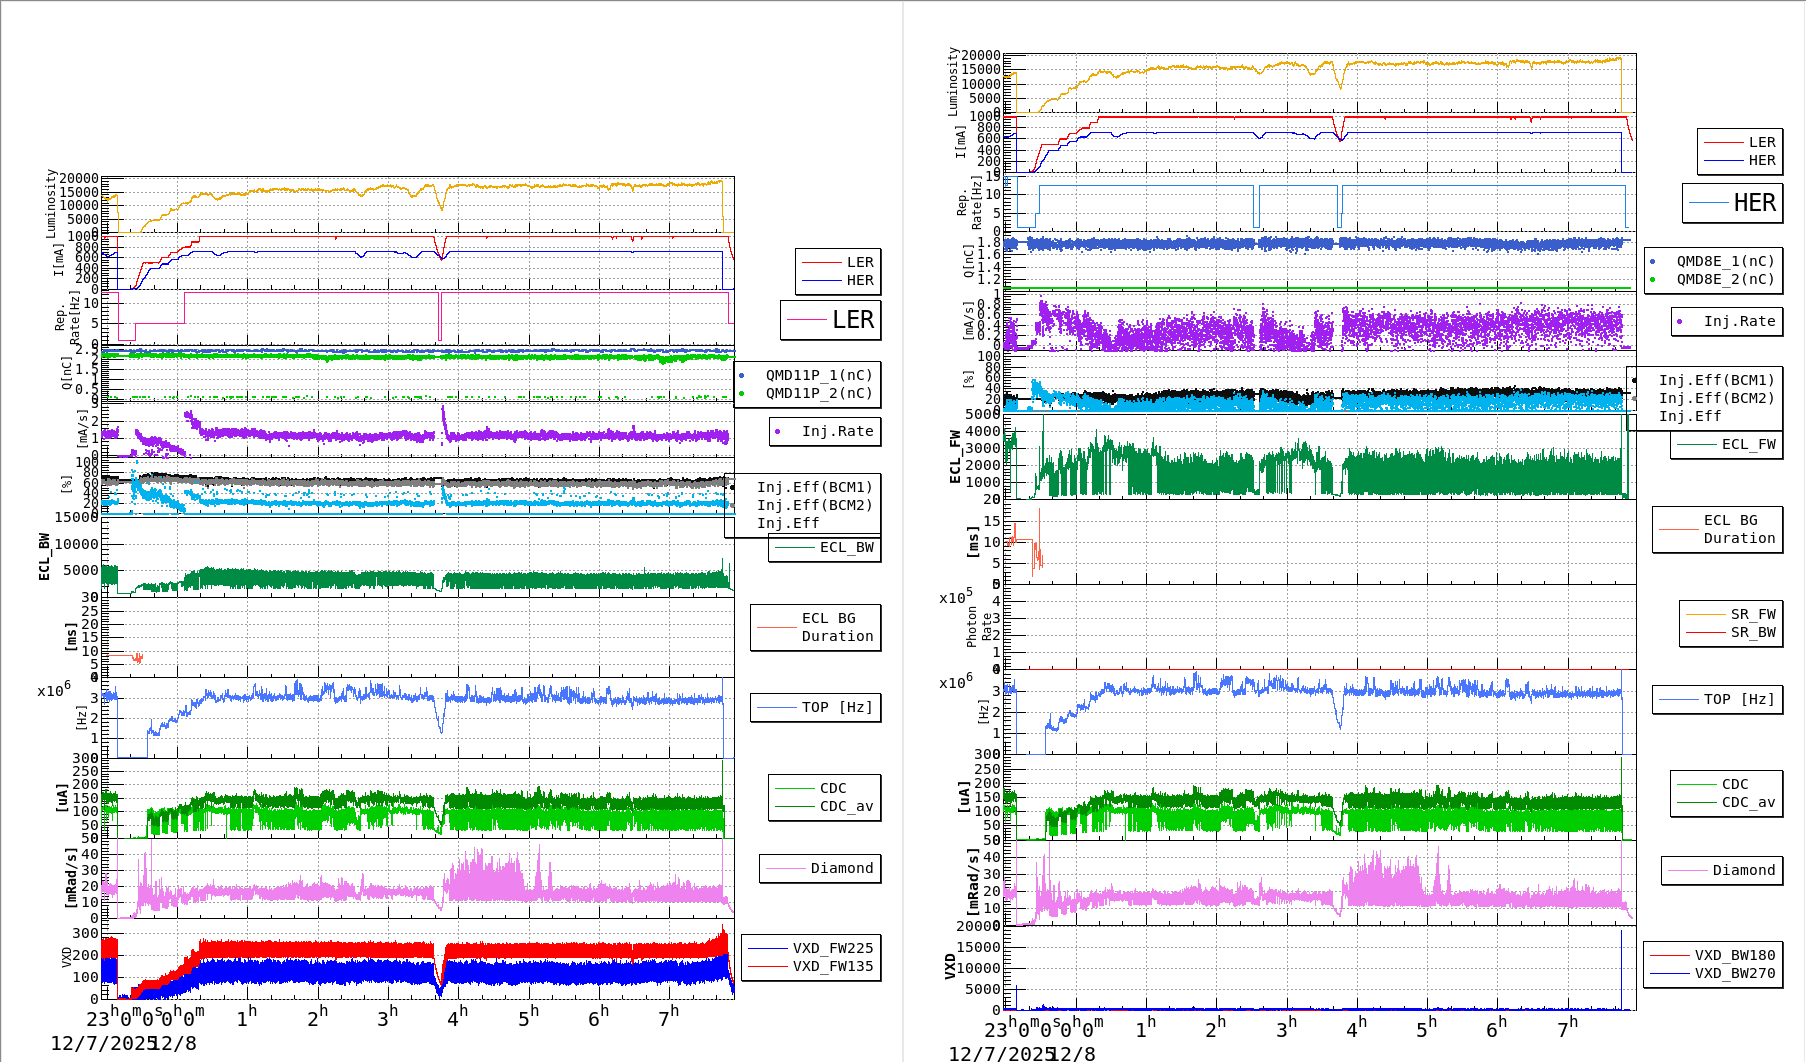Select the VXD_BW270 legend entry

1734,973
